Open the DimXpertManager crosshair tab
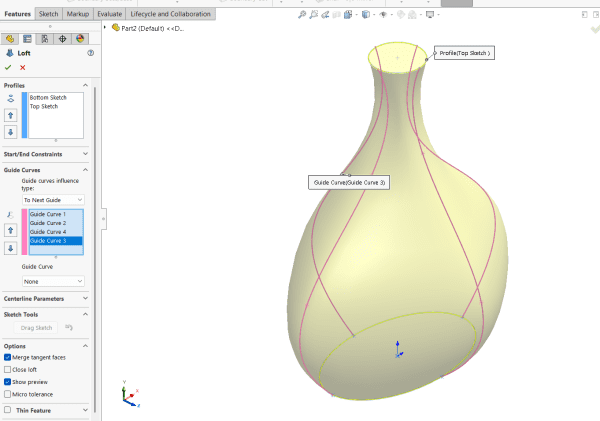The width and height of the screenshot is (600, 421). 63,38
